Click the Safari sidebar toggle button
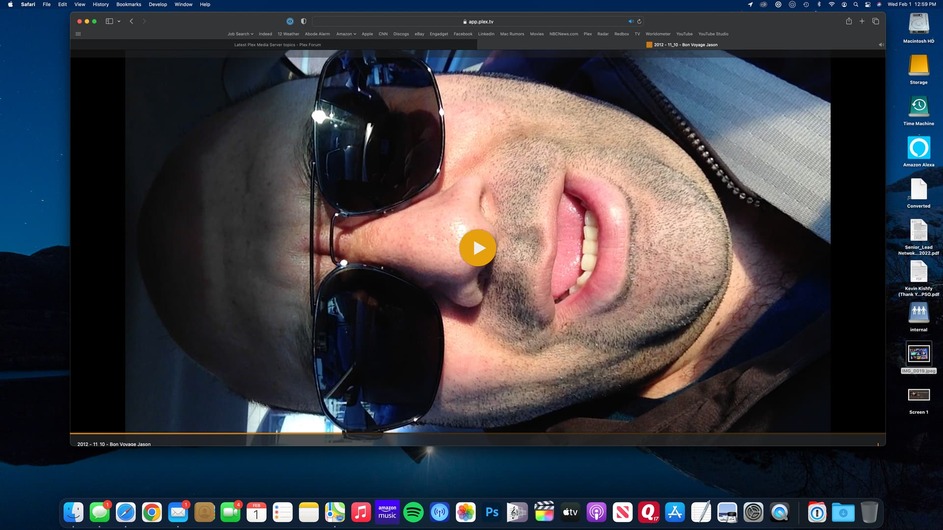 [x=109, y=21]
